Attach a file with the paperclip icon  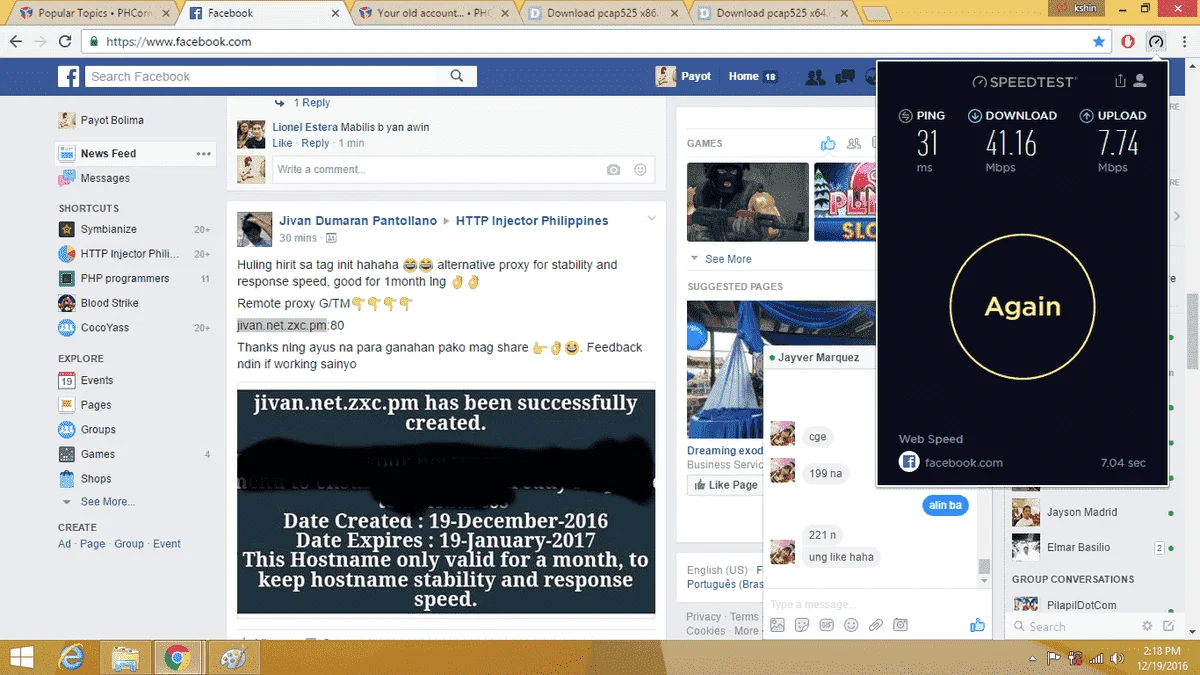(x=876, y=625)
